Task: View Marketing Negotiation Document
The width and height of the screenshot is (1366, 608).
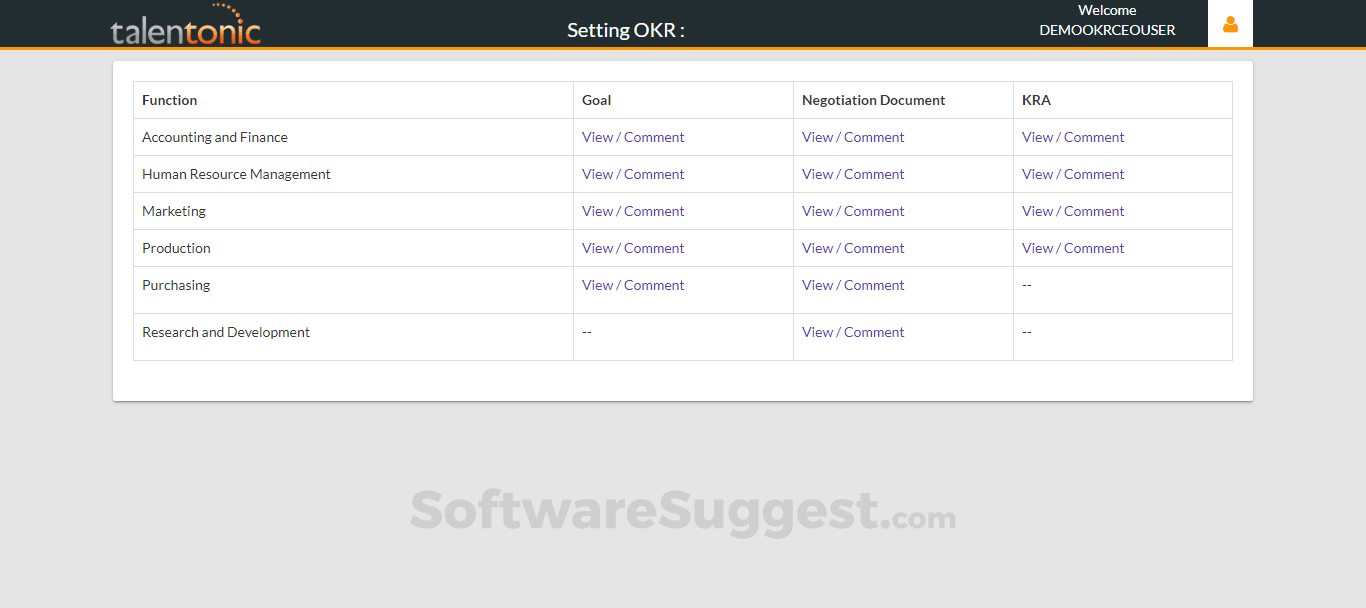Action: pyautogui.click(x=853, y=211)
